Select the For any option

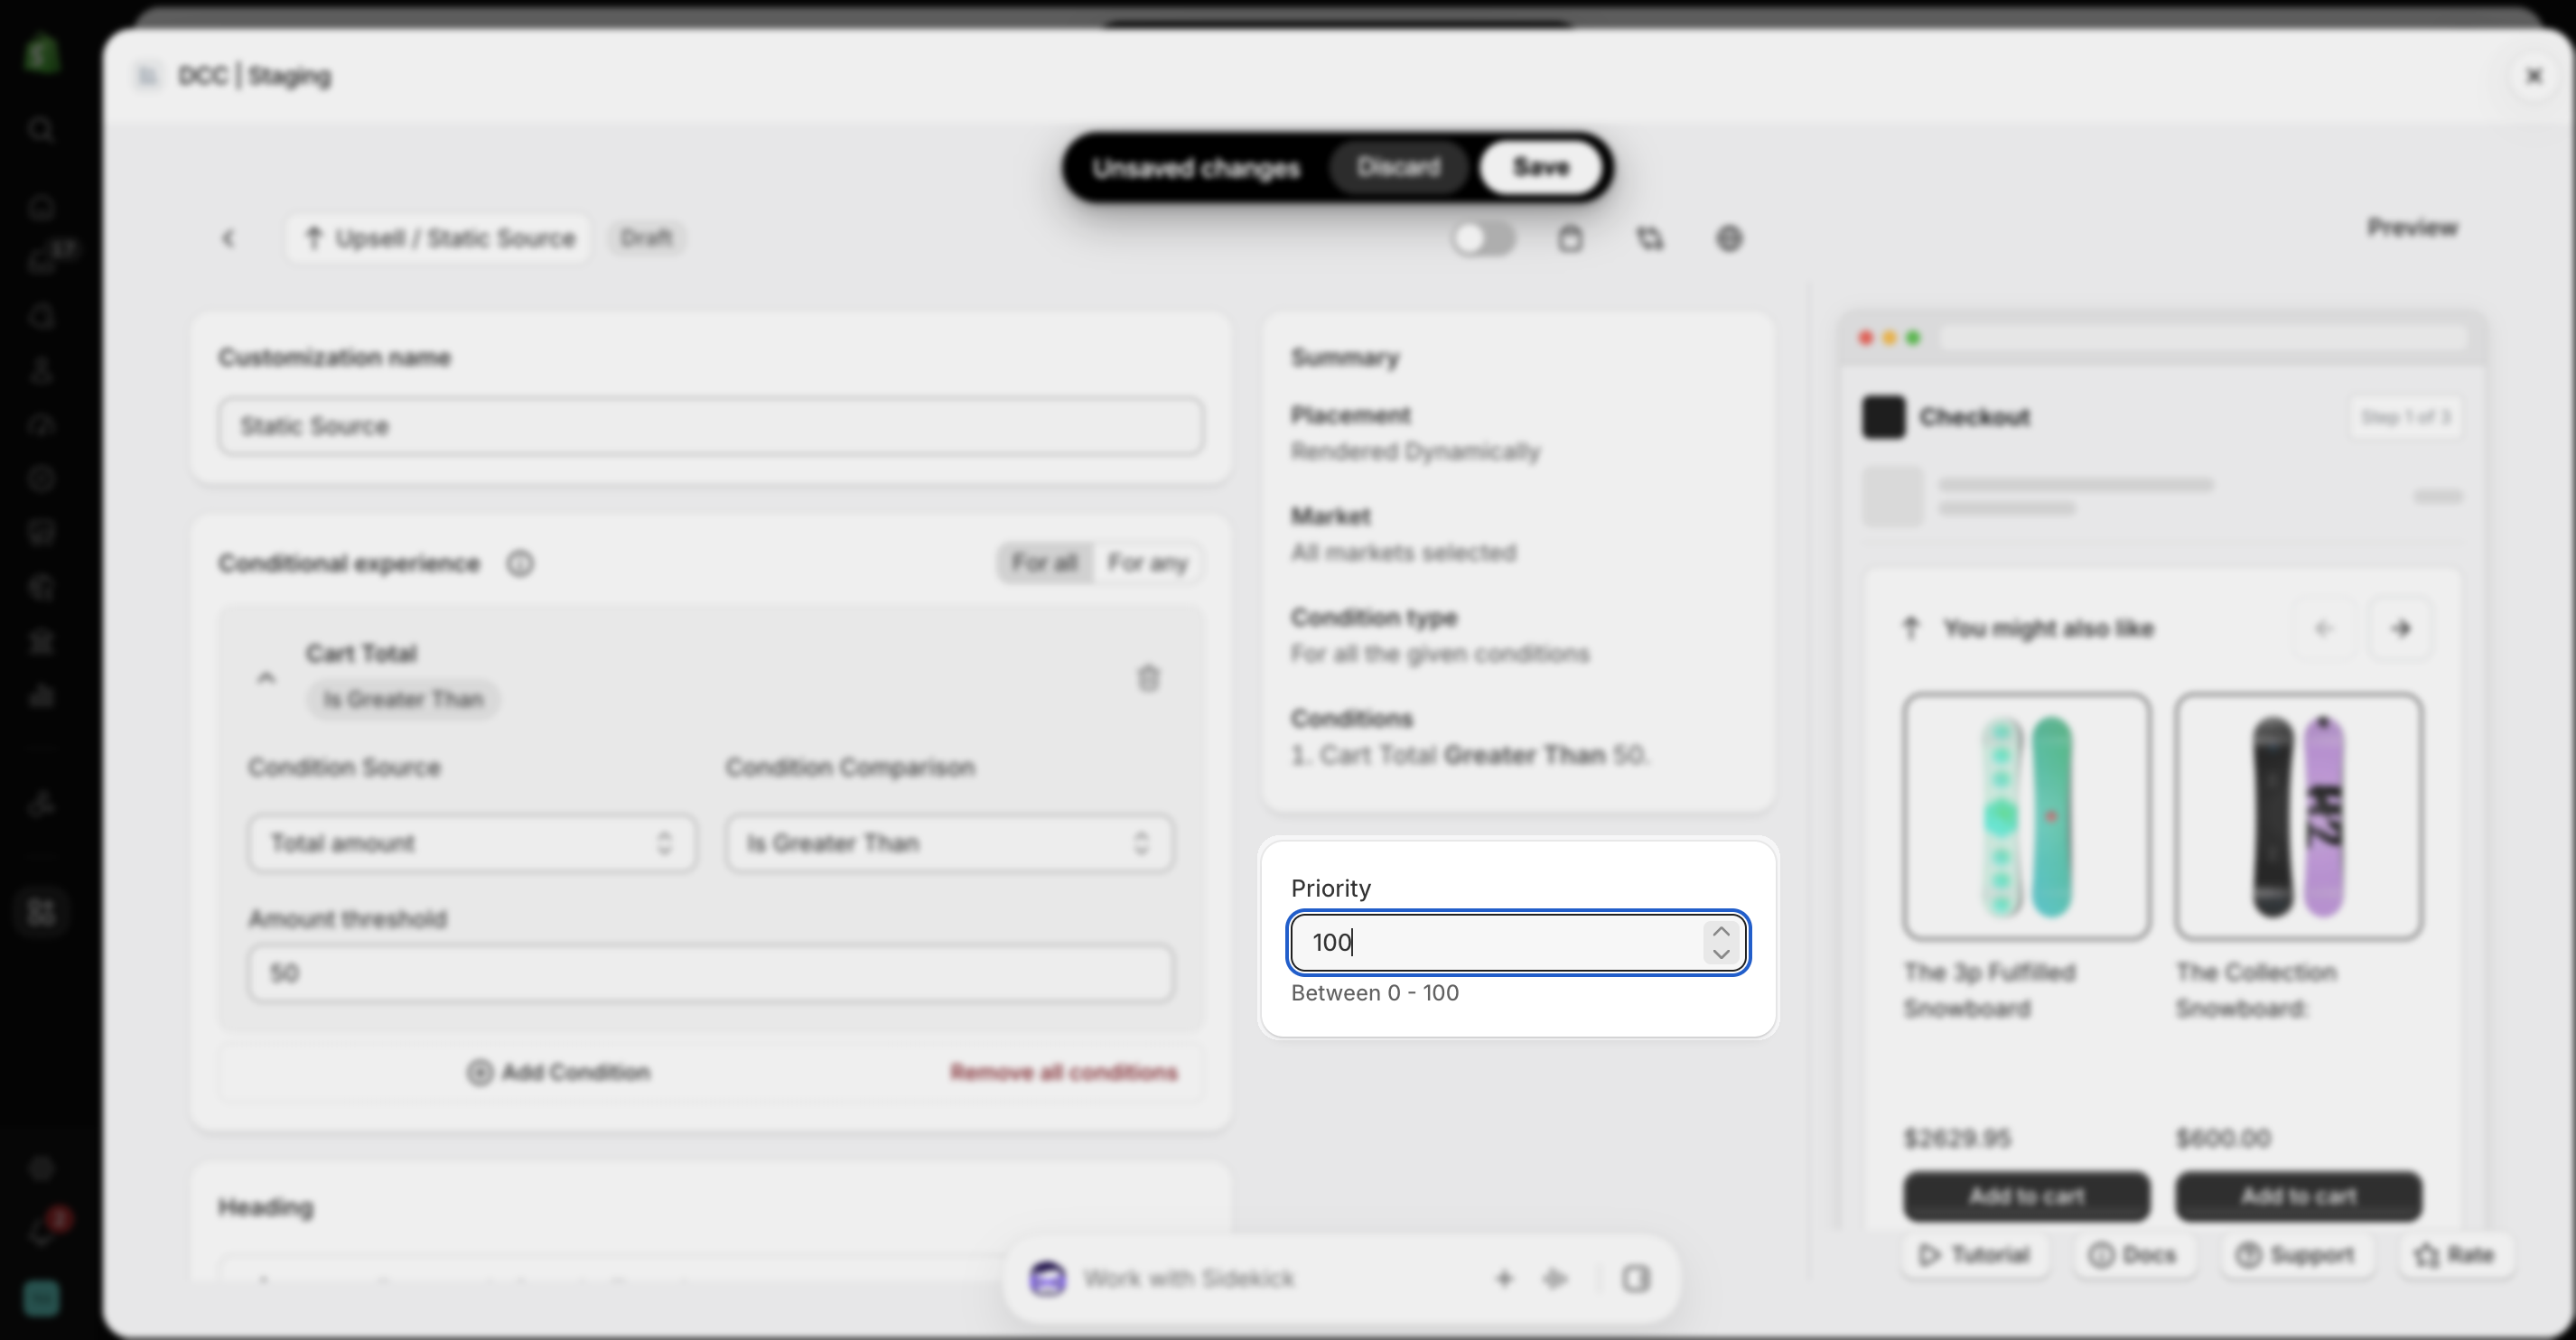click(x=1147, y=563)
